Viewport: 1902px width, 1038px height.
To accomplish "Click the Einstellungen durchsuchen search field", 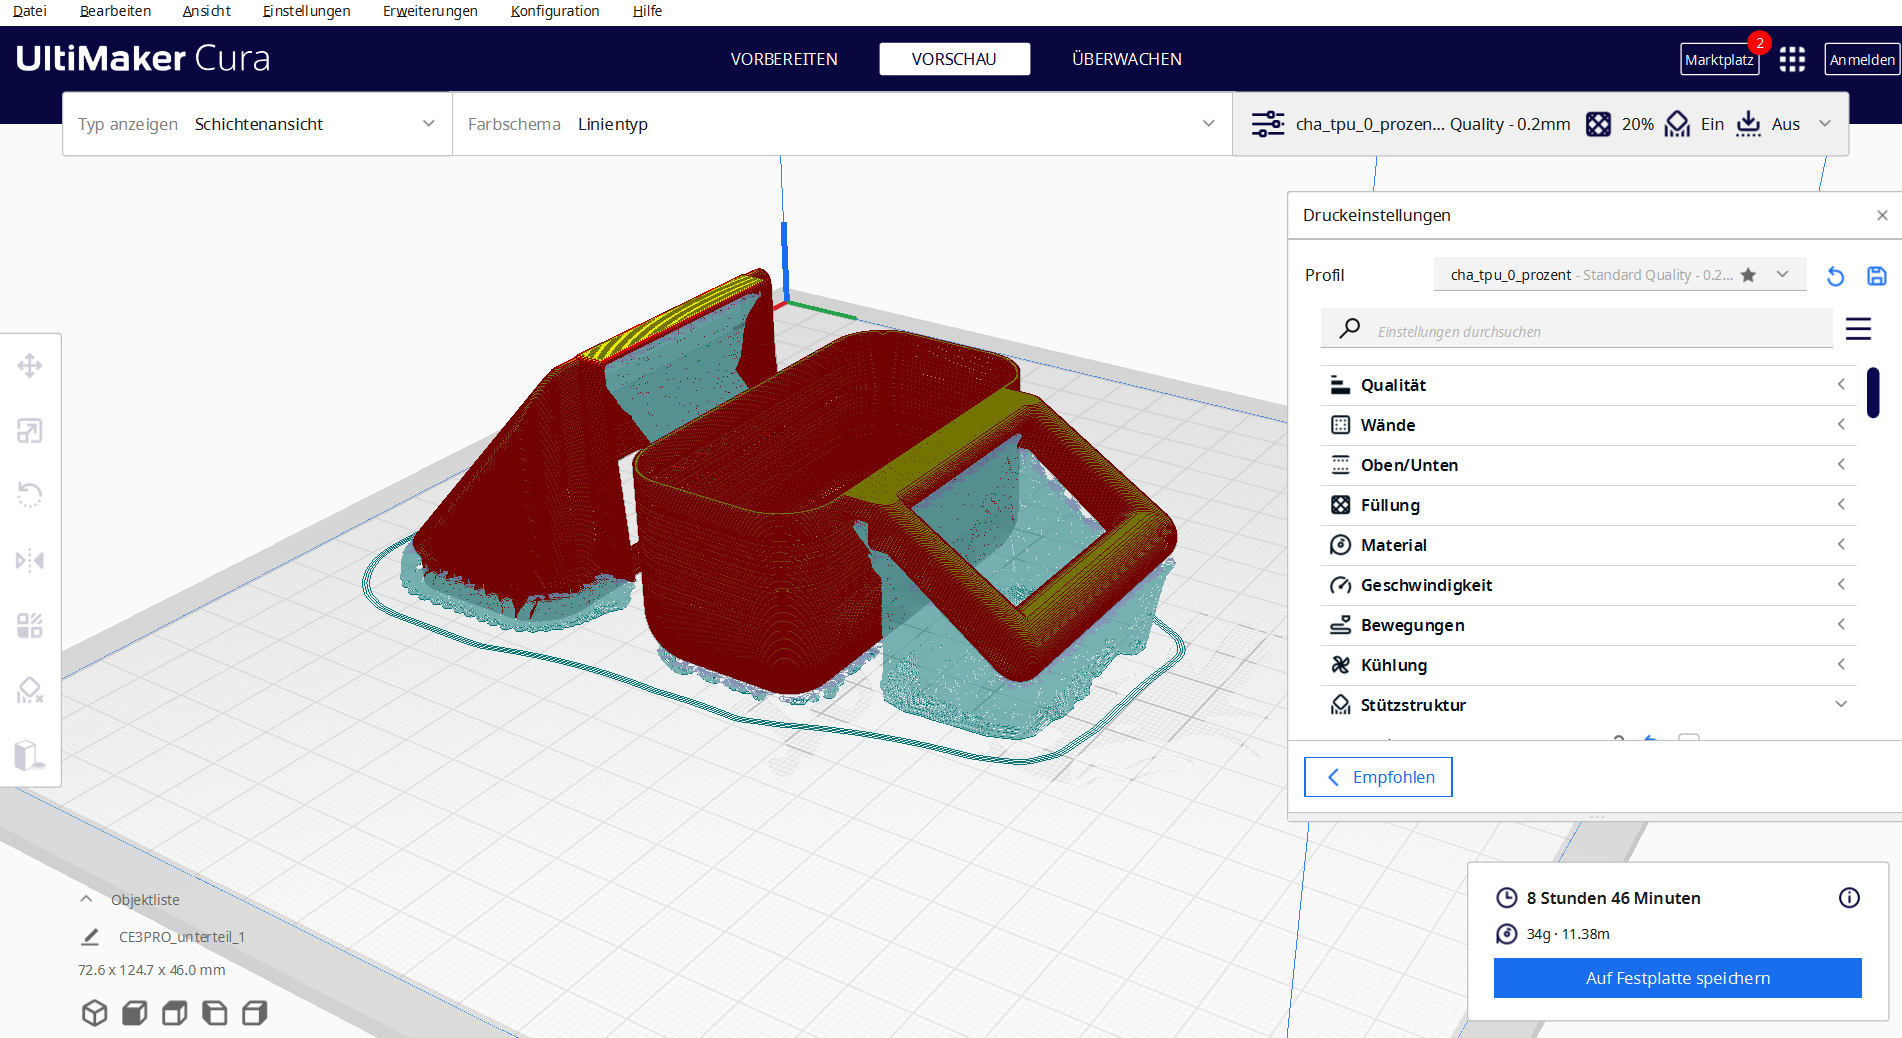I will click(1577, 329).
